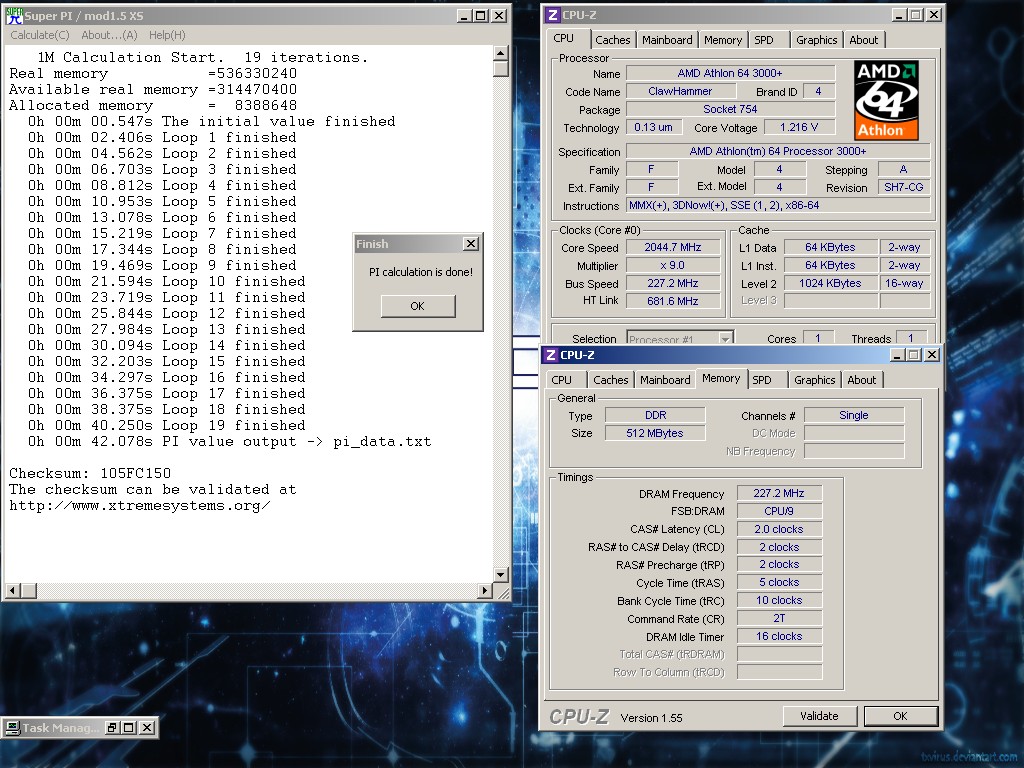The image size is (1024, 768).
Task: Click the Loop 19 finished line
Action: click(167, 426)
